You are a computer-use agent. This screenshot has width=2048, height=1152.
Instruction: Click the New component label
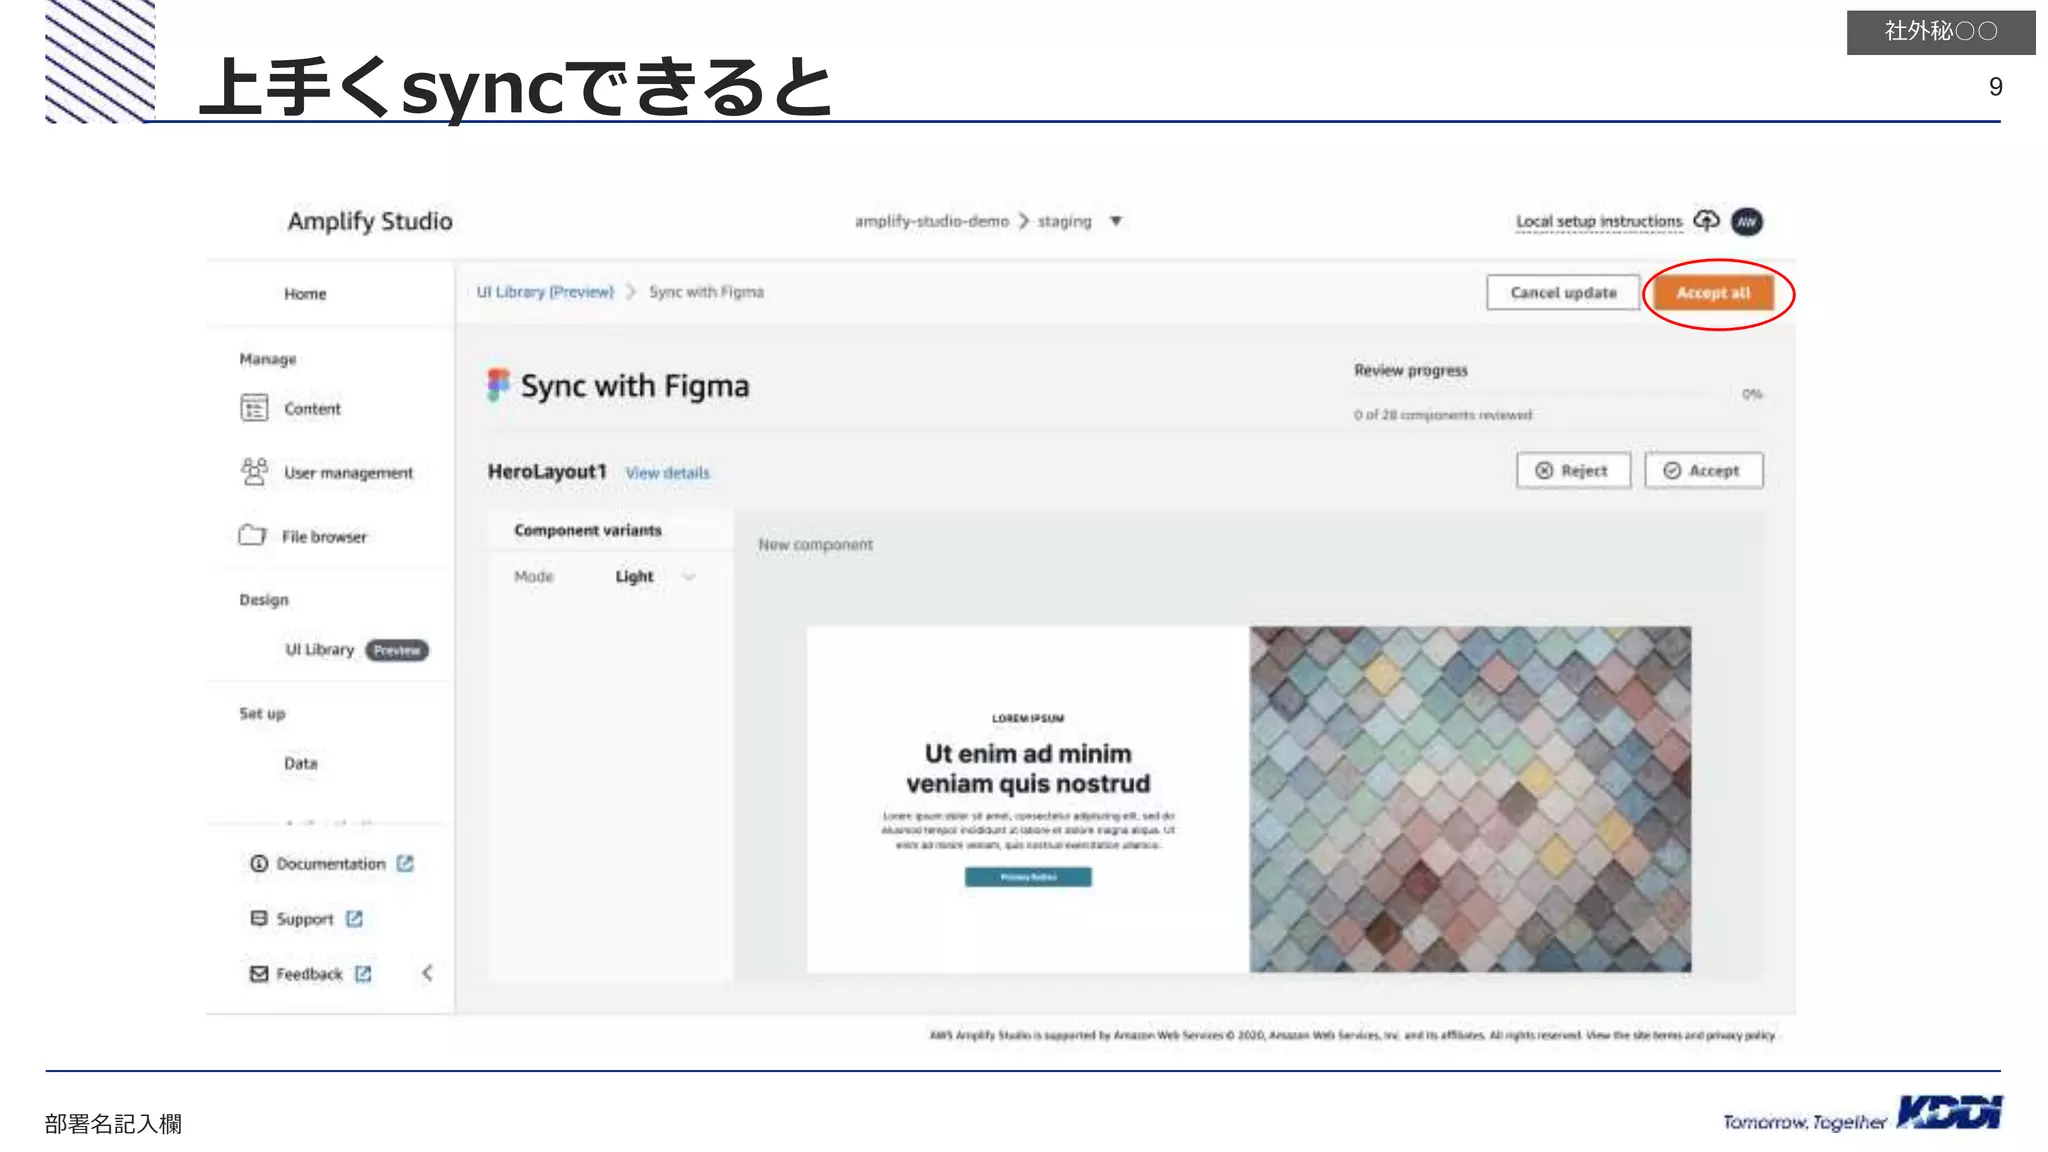point(815,545)
